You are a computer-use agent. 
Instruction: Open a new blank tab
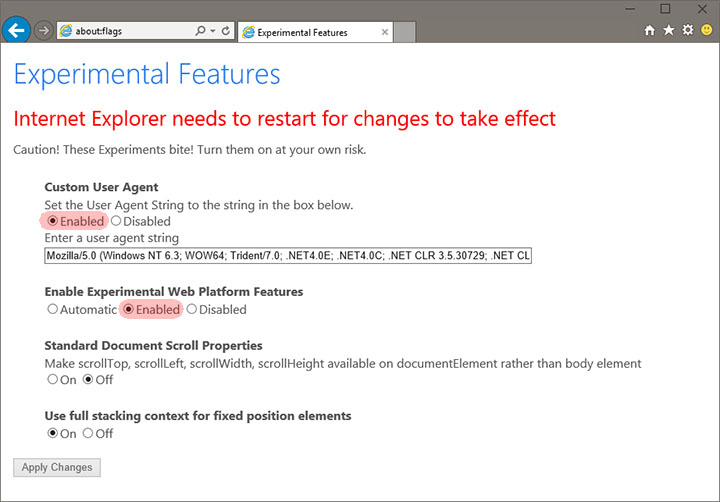(404, 32)
